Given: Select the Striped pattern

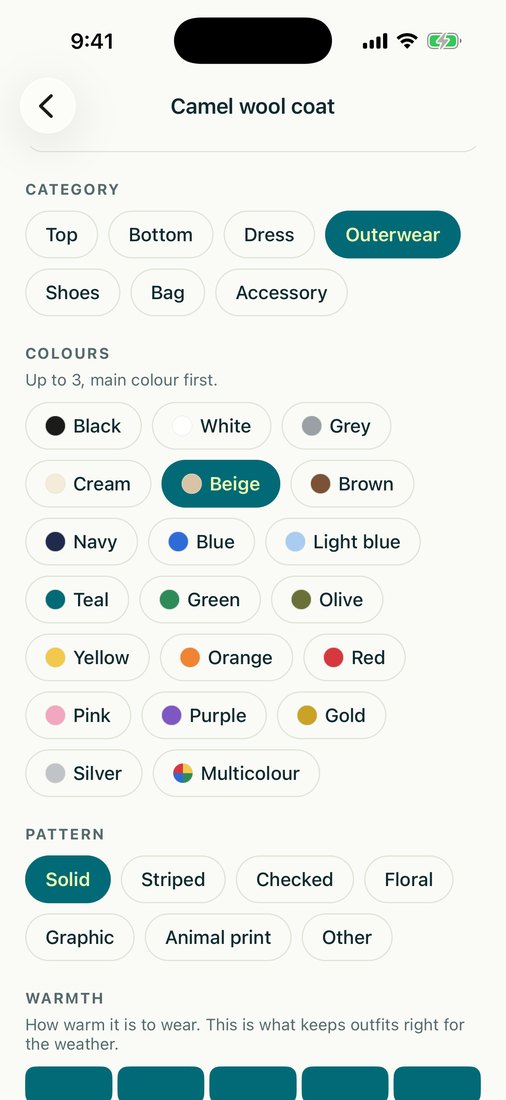Looking at the screenshot, I should 173,879.
